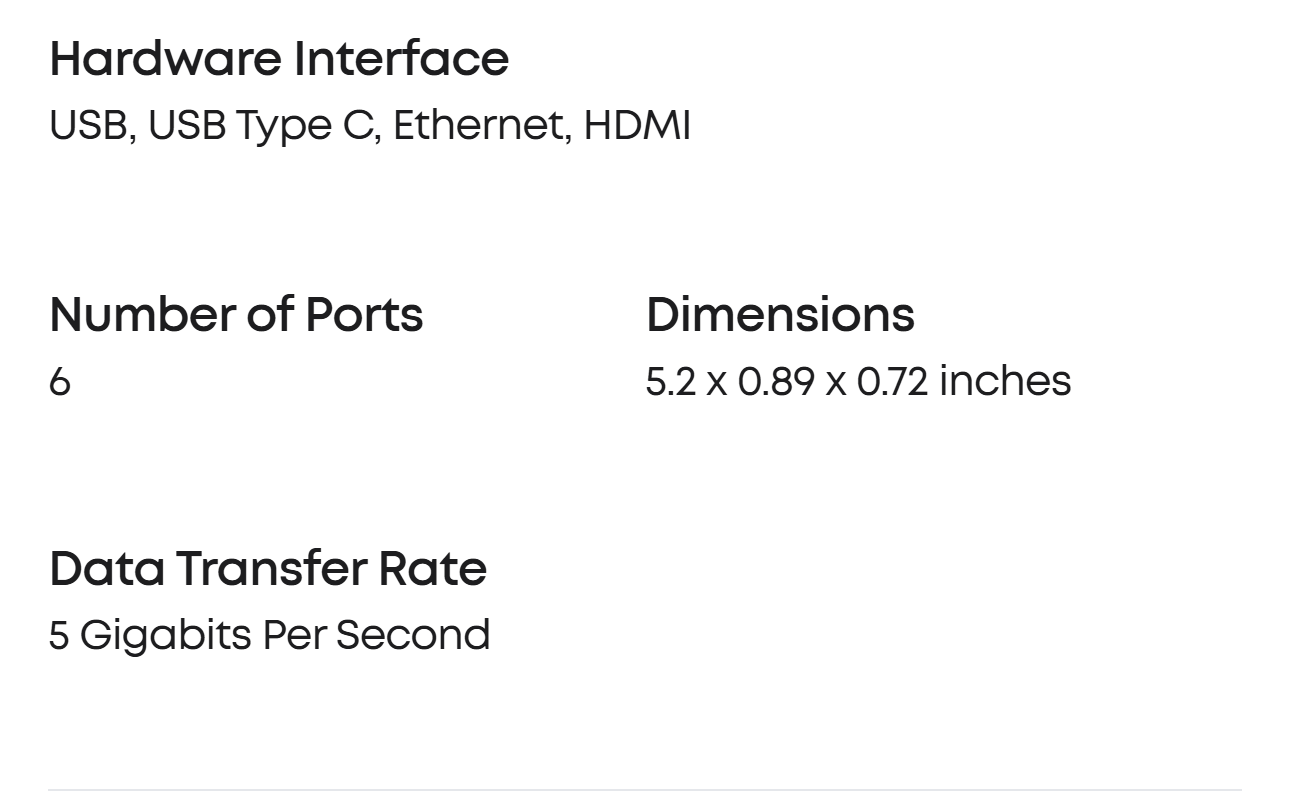Click the word "Second" in the transfer rate value
1290x791 pixels.
pyautogui.click(x=412, y=636)
